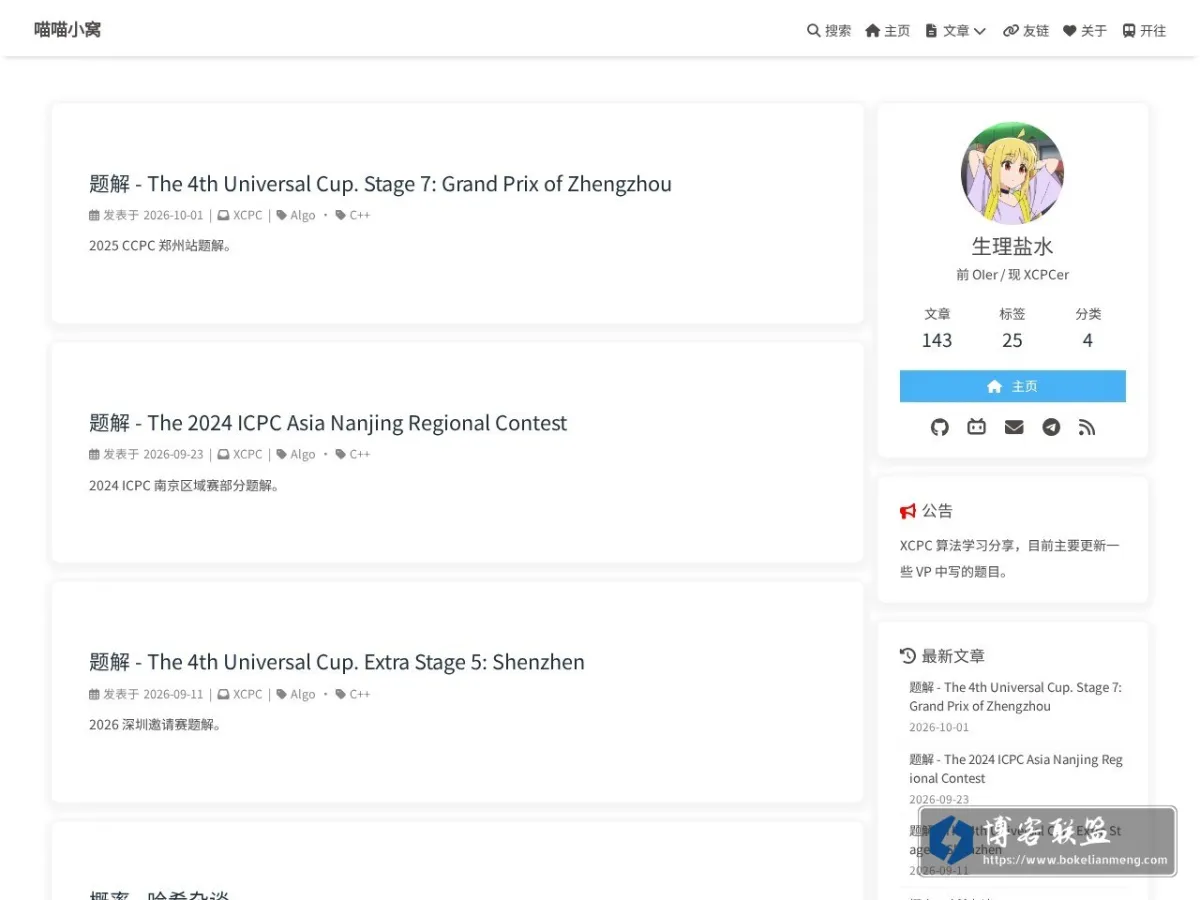The height and width of the screenshot is (900, 1200).
Task: Click sidebar date 2026-10-01 under recent posts
Action: [x=939, y=727]
